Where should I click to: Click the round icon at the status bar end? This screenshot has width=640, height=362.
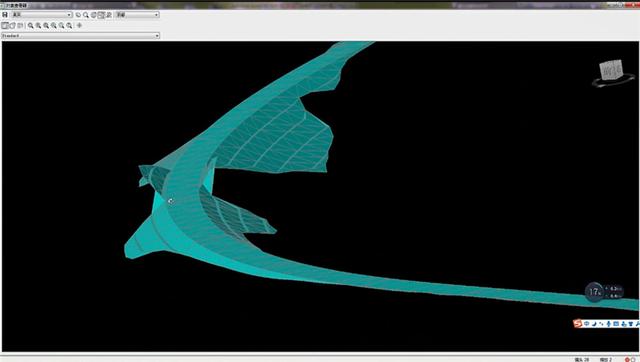(x=634, y=360)
